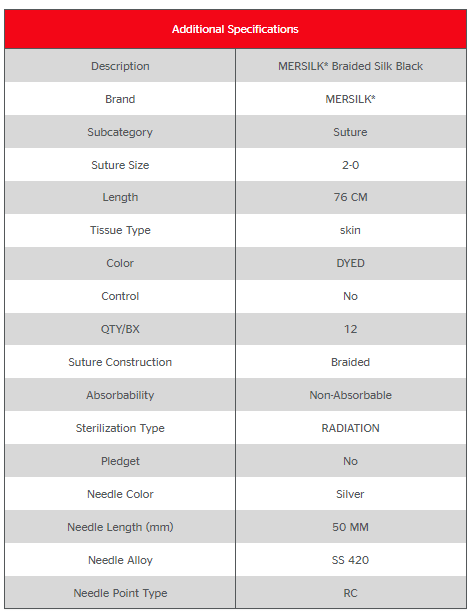Click the Additional Specifications header
This screenshot has width=471, height=613.
click(235, 29)
